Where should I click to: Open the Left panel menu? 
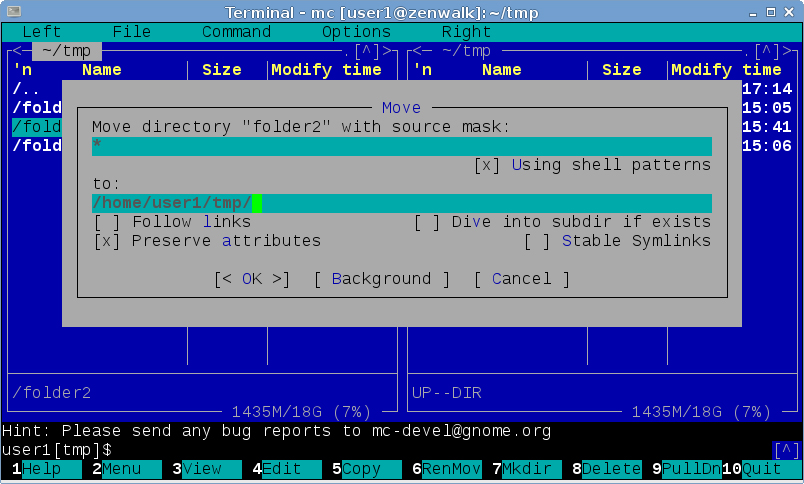41,32
